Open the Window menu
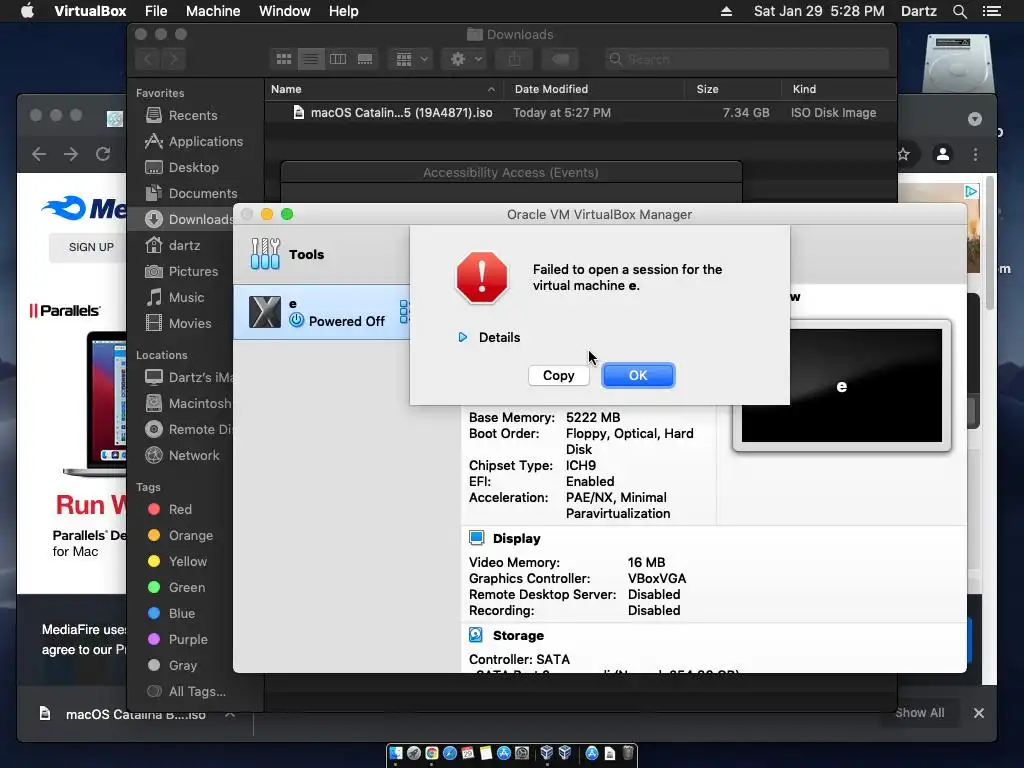 285,11
